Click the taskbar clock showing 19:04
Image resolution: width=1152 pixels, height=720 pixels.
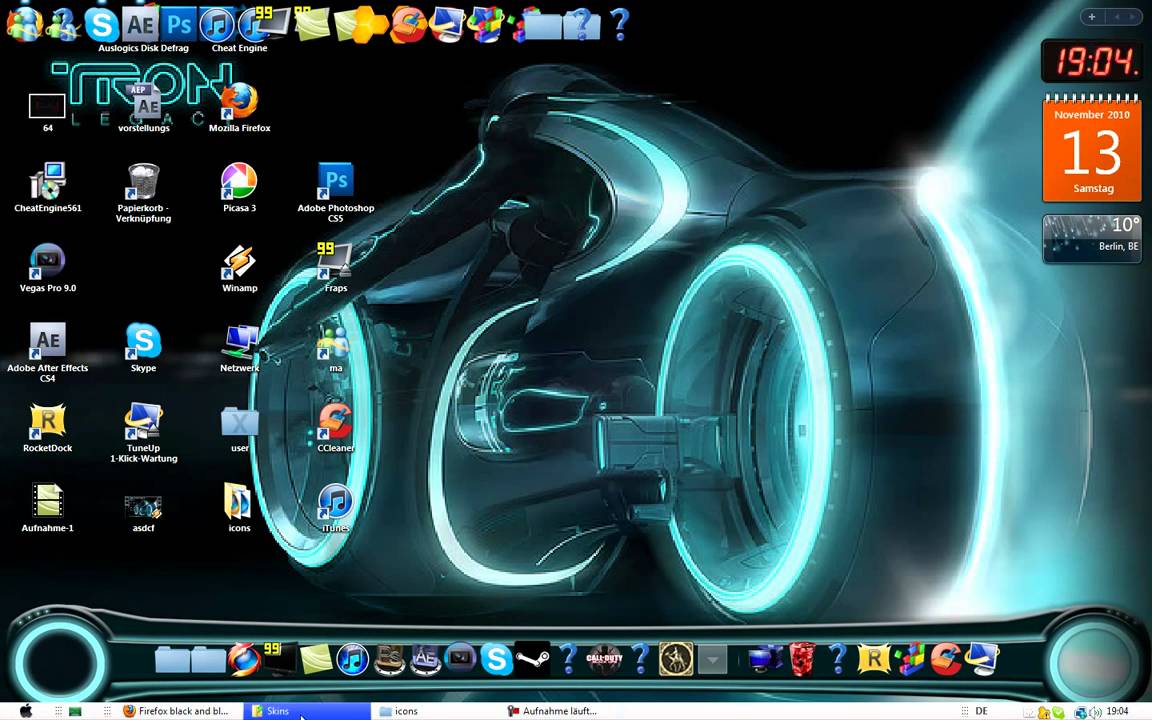pos(1117,711)
